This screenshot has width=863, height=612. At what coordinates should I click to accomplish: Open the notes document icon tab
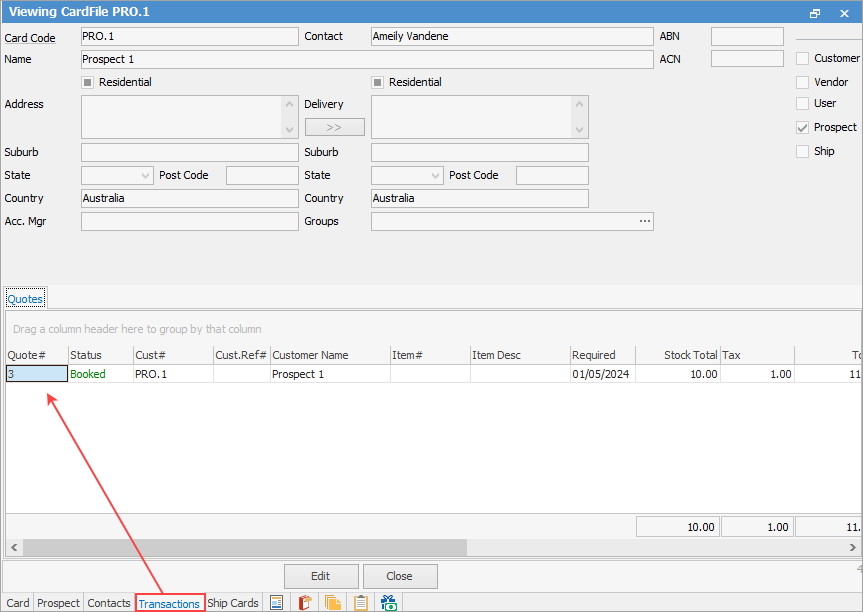277,603
